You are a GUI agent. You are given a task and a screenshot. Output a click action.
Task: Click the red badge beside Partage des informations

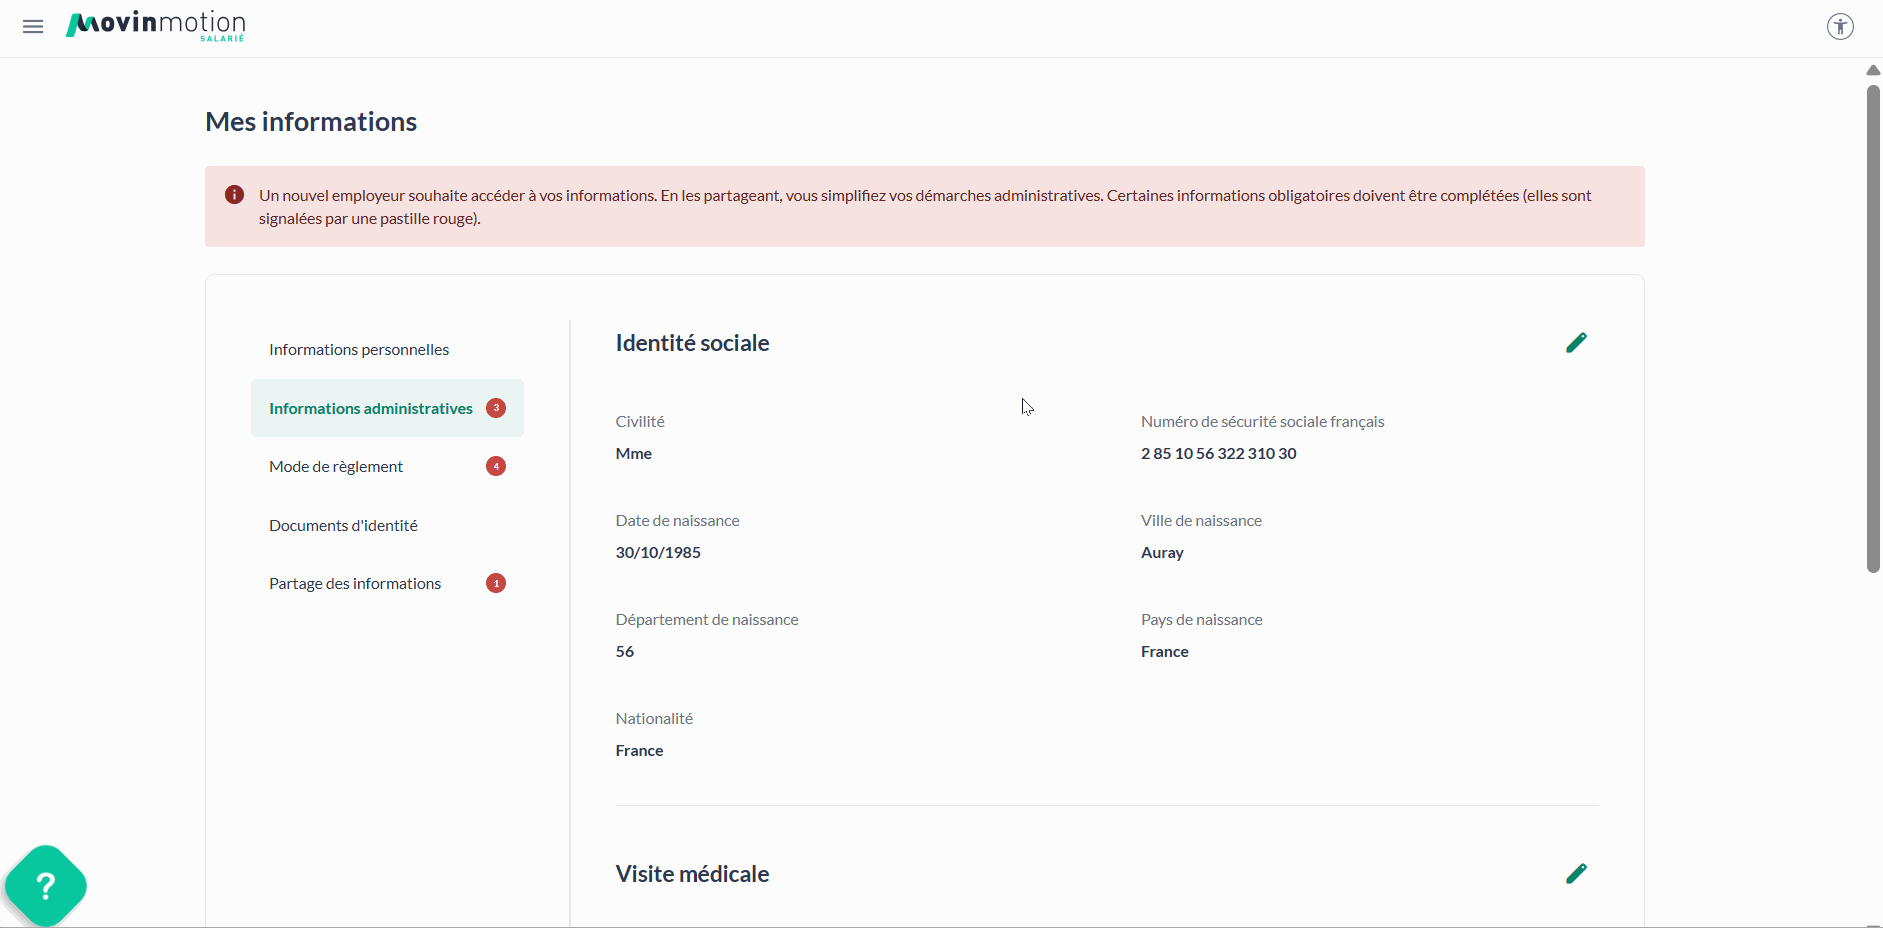coord(496,583)
